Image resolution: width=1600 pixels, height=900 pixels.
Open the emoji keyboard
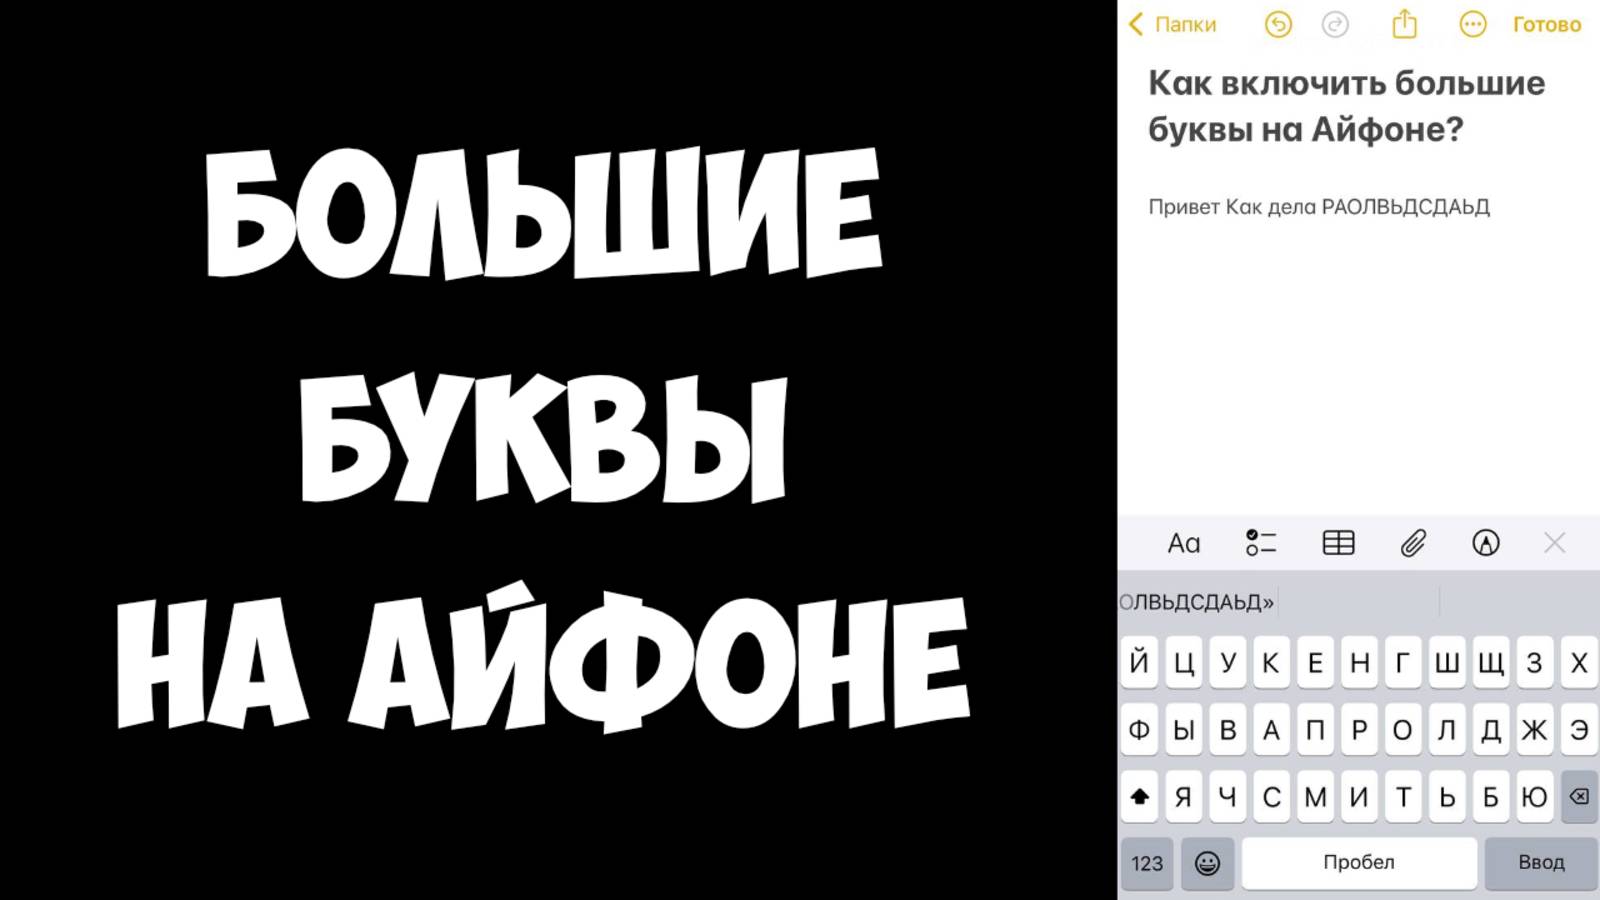(1207, 863)
